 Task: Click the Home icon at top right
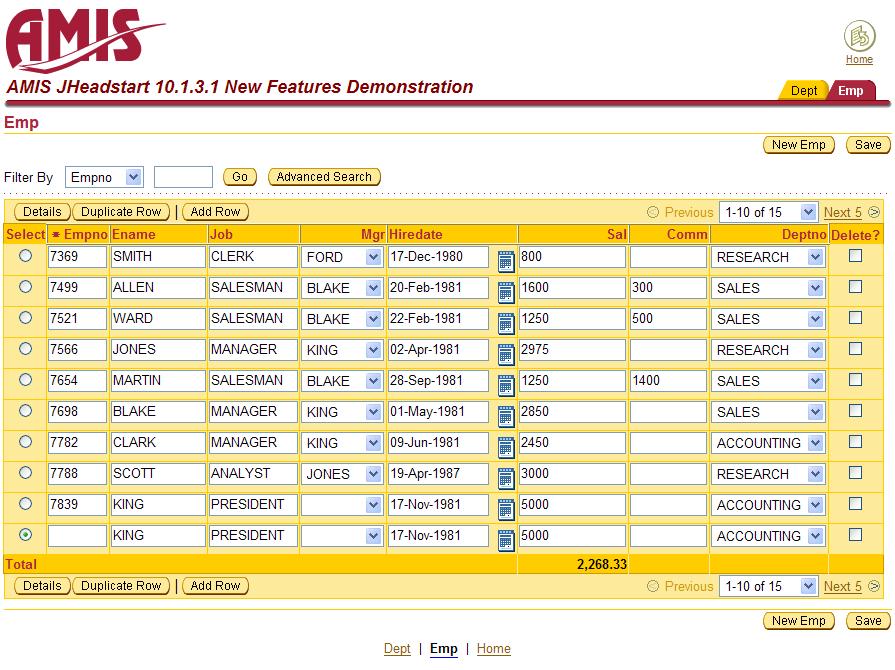(x=859, y=37)
